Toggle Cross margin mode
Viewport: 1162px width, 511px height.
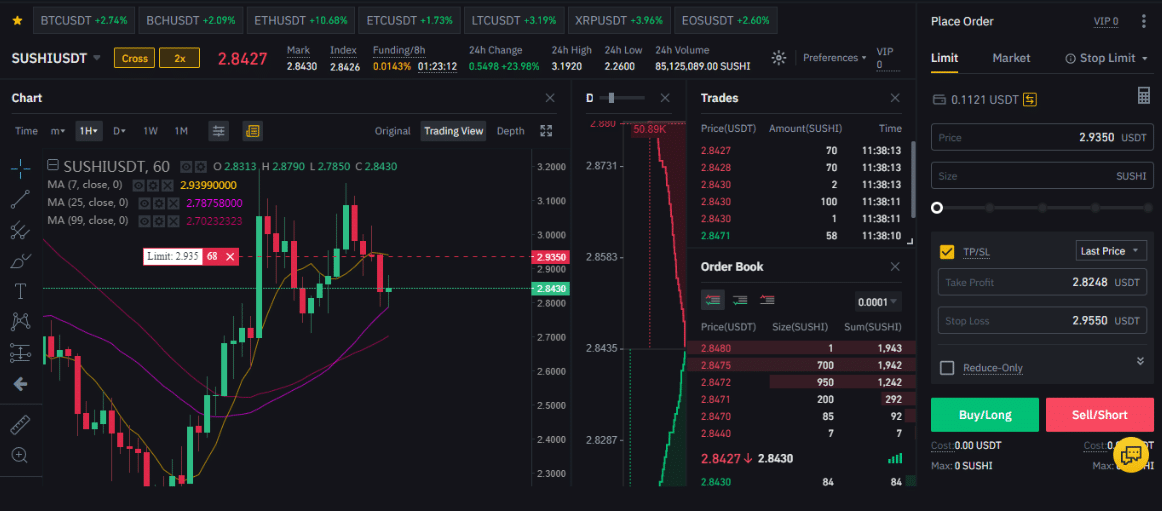[x=134, y=58]
